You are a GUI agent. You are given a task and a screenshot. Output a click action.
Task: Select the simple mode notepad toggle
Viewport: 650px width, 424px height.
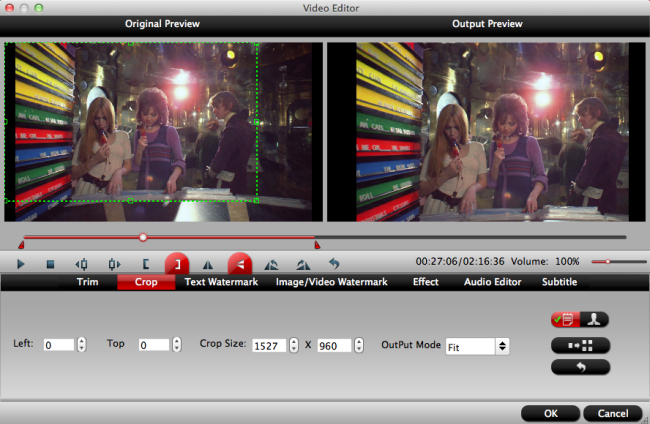click(x=565, y=320)
